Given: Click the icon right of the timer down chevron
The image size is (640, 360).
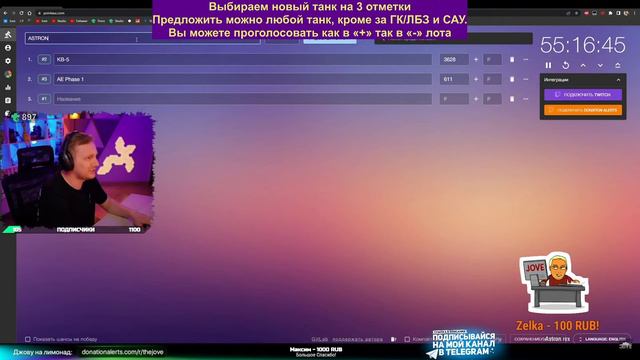Looking at the screenshot, I should coord(618,65).
